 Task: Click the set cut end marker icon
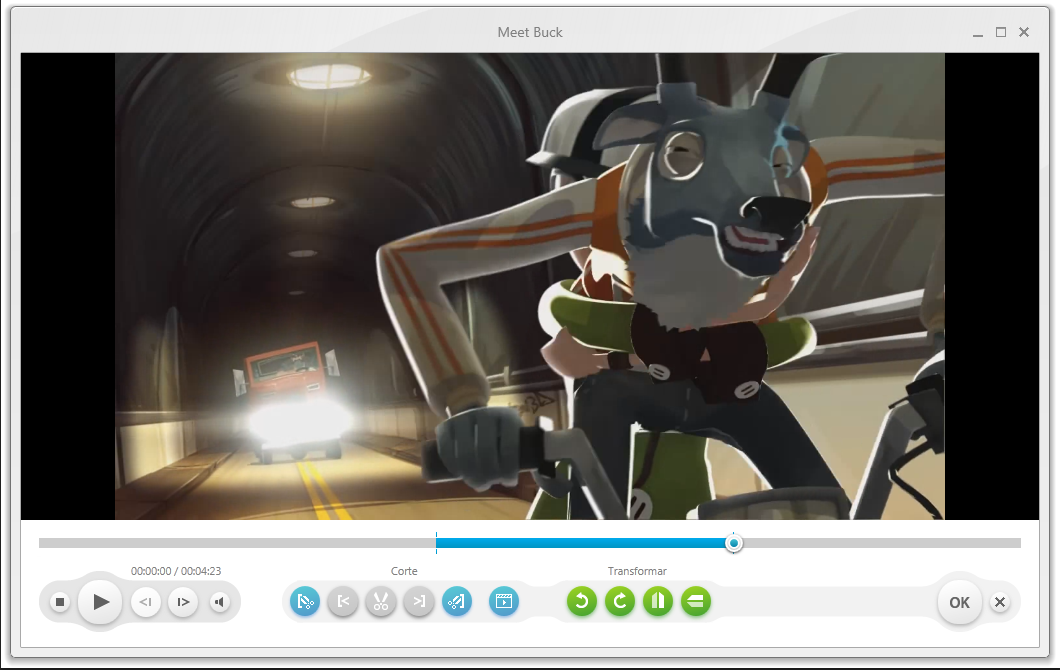tap(457, 601)
